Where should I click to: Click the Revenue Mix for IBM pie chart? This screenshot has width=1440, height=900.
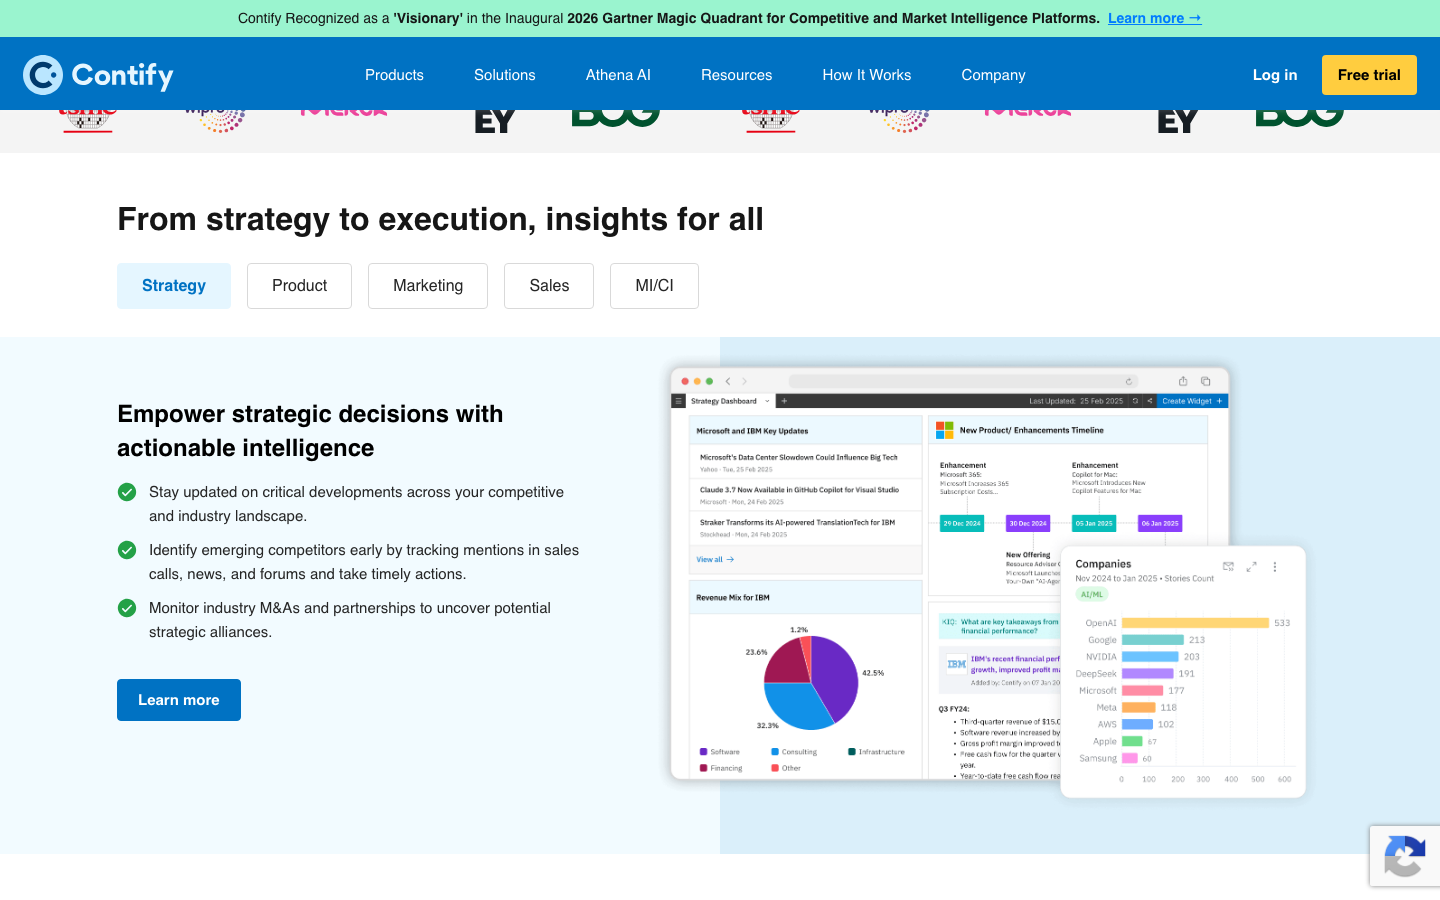coord(811,682)
